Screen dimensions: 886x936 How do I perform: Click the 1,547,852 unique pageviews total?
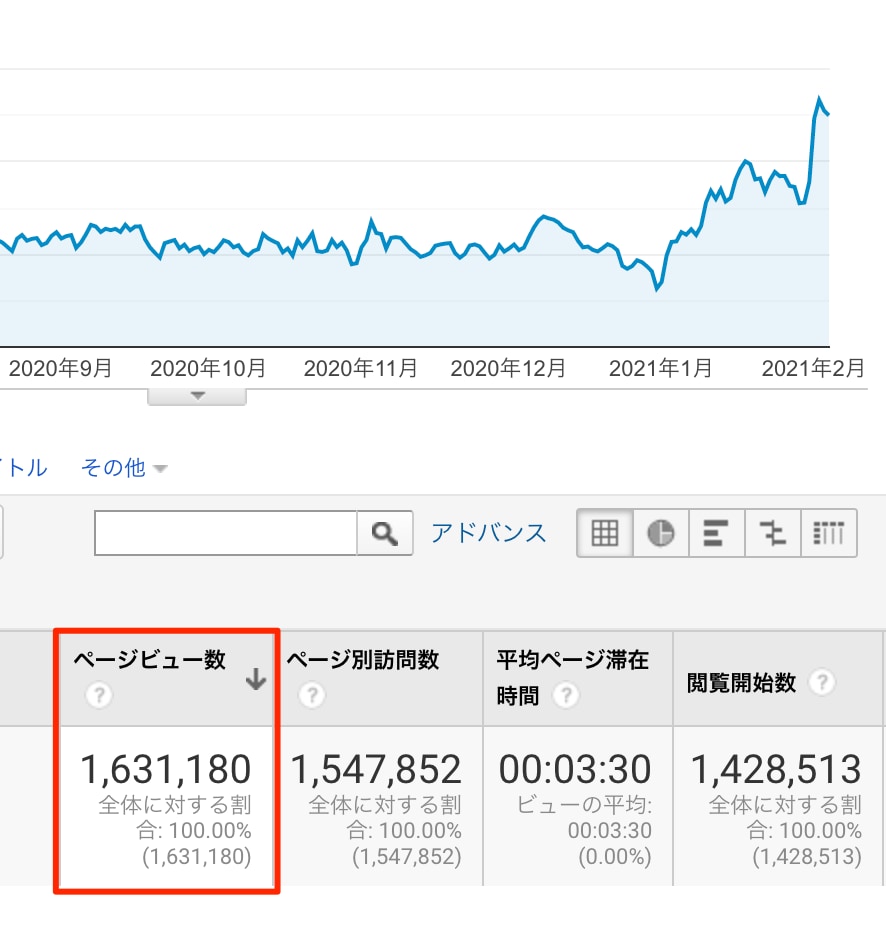[x=376, y=769]
